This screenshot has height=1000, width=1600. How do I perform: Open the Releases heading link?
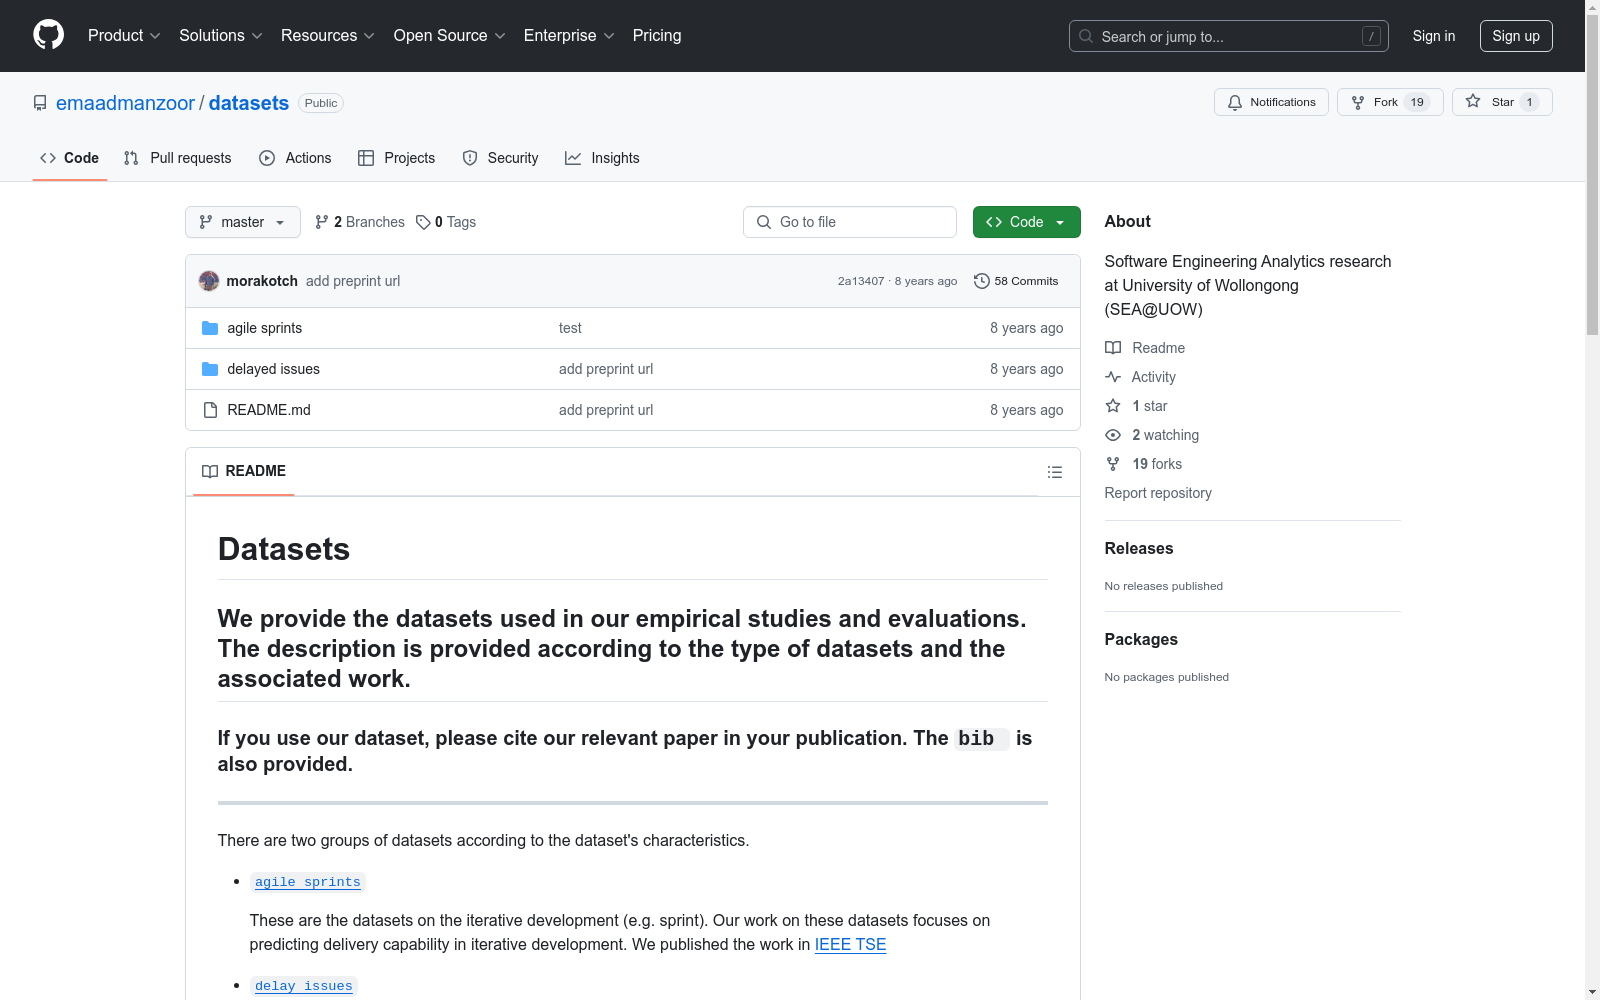(1139, 548)
